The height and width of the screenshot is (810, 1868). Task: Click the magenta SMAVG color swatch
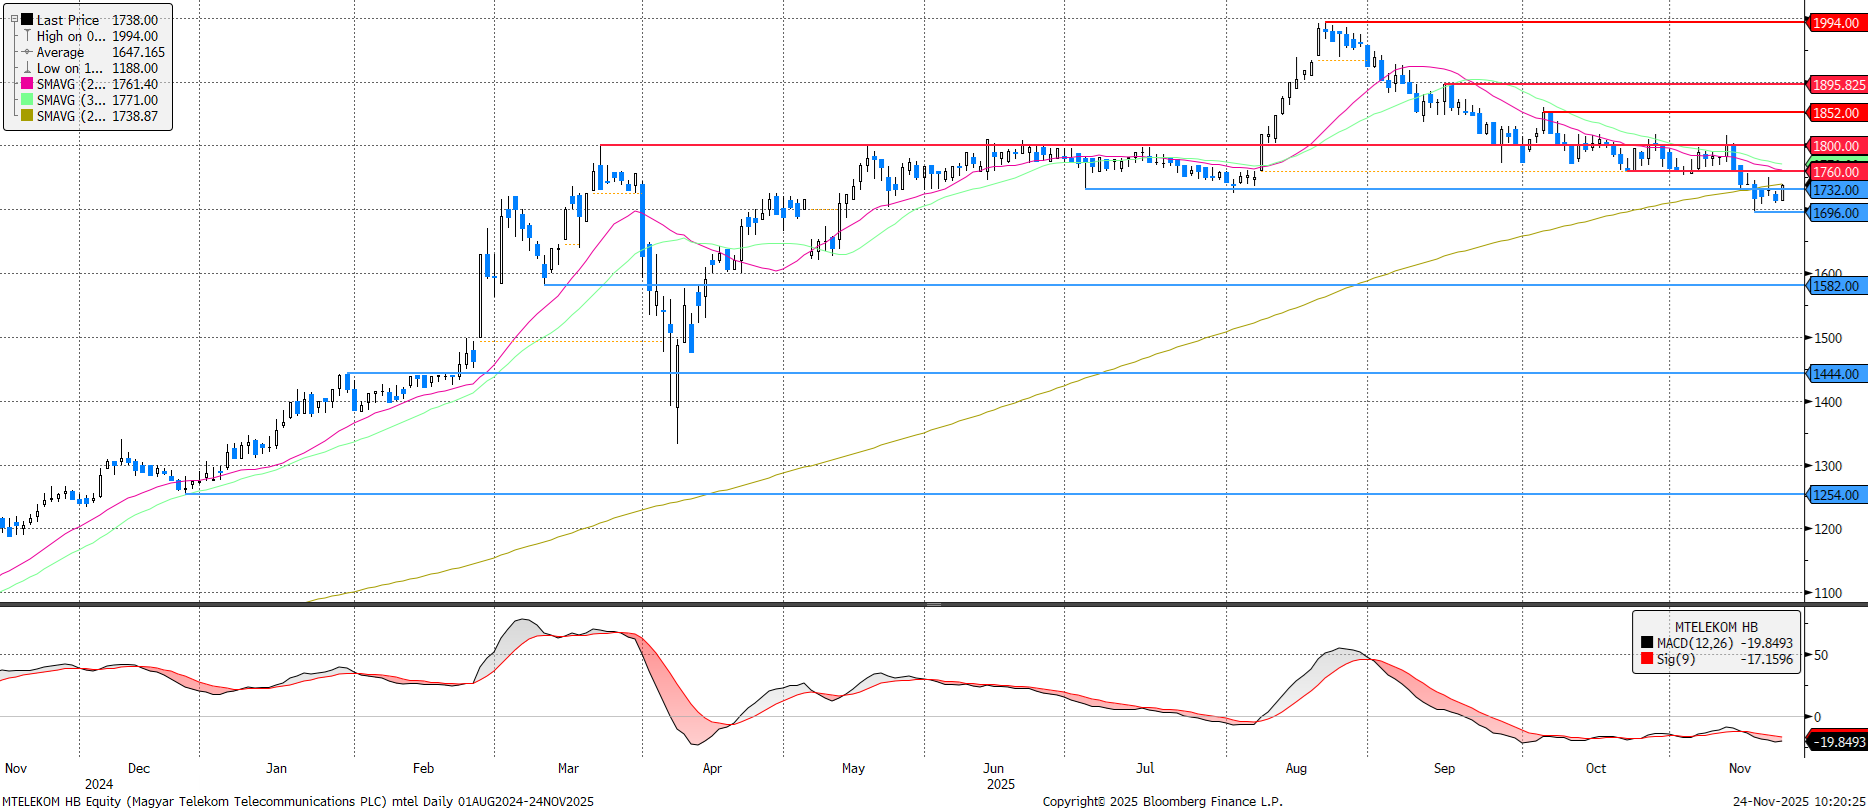click(27, 84)
